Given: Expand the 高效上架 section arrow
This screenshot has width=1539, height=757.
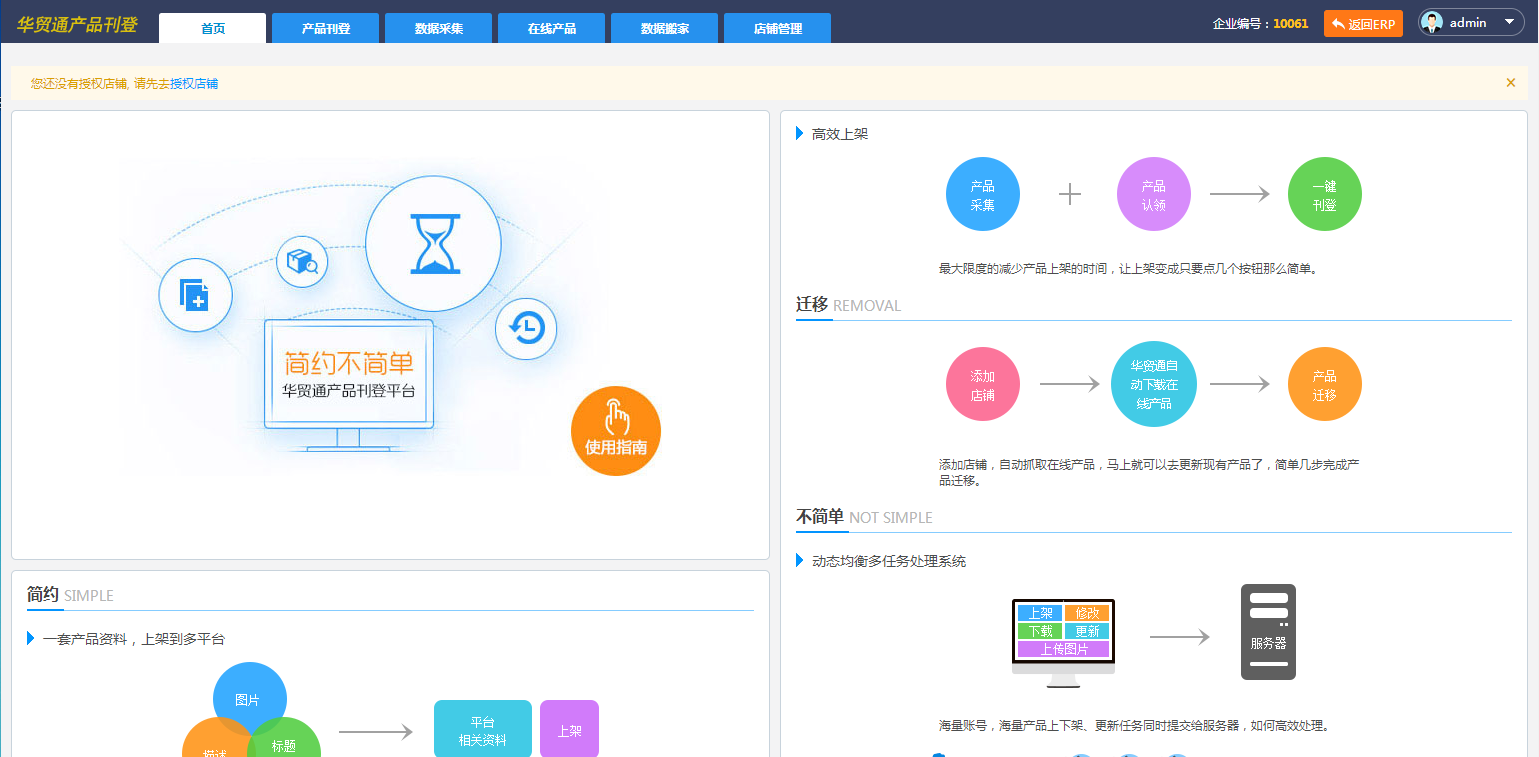Looking at the screenshot, I should 800,133.
